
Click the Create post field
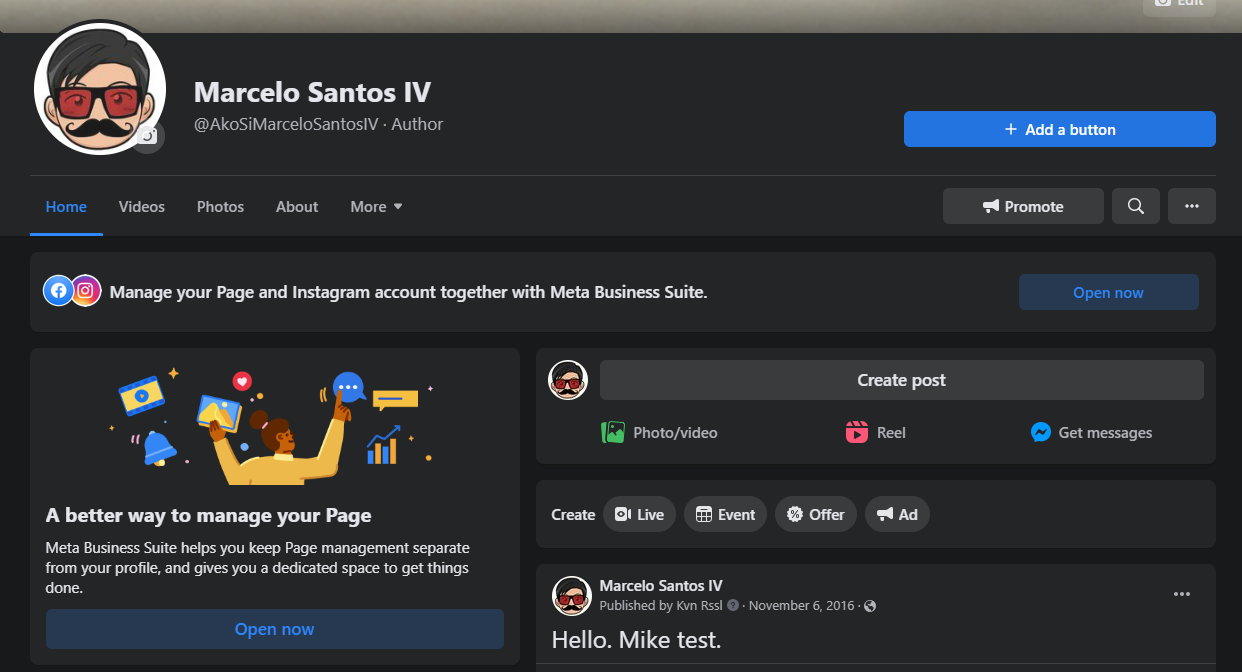901,380
